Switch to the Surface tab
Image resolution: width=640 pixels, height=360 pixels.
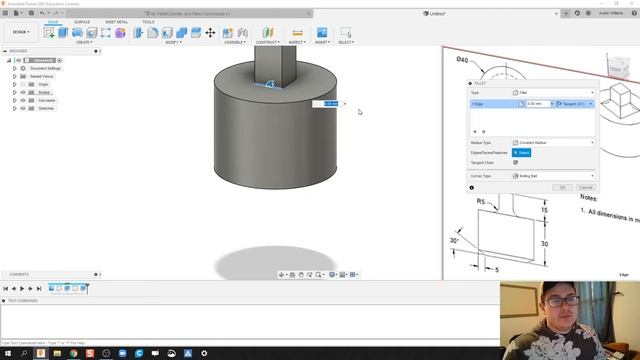pyautogui.click(x=82, y=22)
